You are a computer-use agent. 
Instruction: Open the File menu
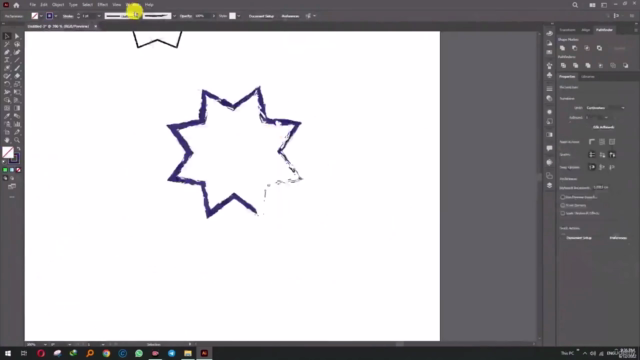click(x=32, y=5)
